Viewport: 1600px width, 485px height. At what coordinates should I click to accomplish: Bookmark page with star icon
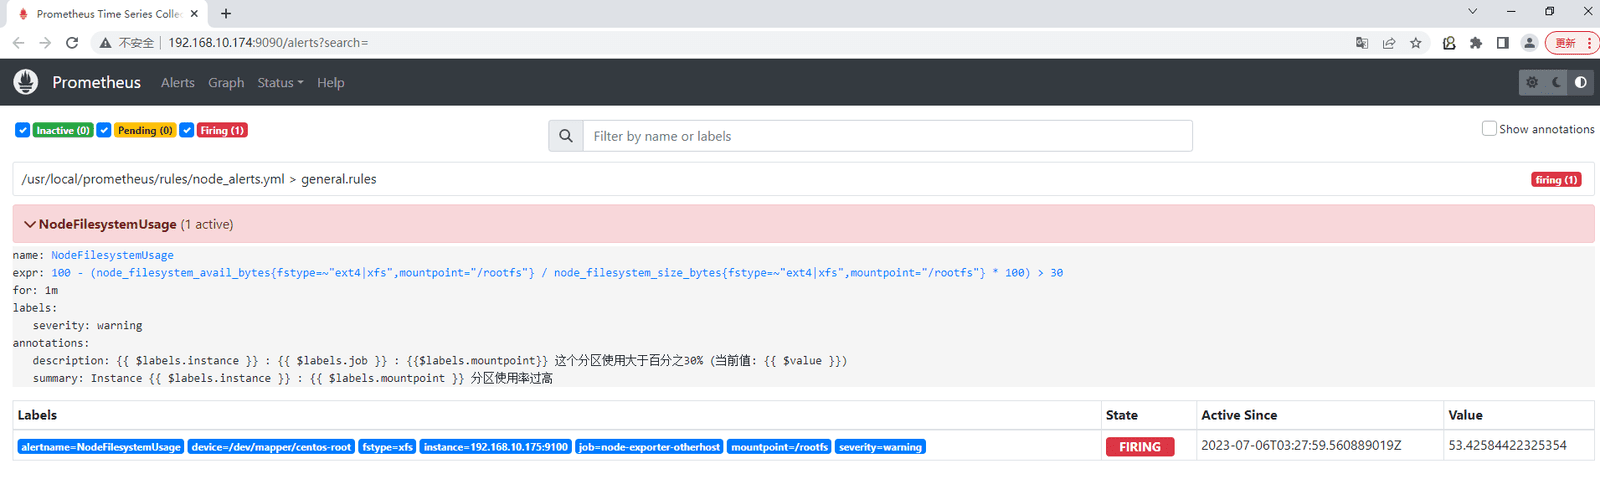tap(1416, 43)
